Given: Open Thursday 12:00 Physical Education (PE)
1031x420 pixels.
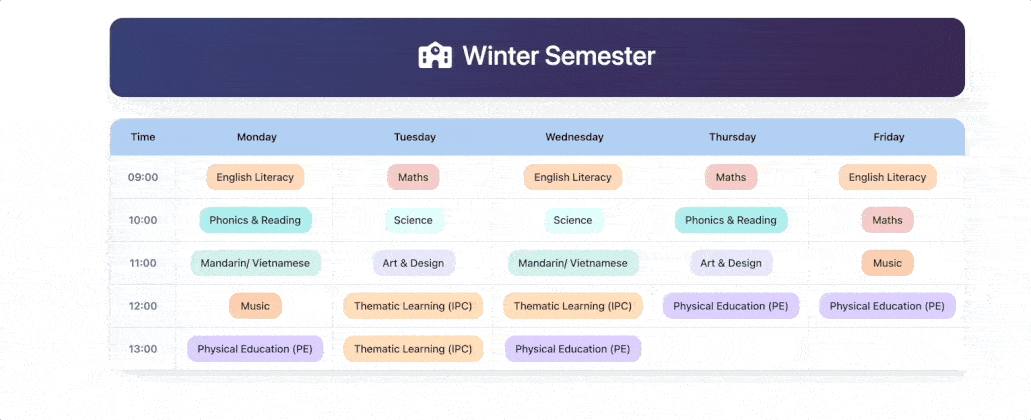Looking at the screenshot, I should (x=731, y=306).
